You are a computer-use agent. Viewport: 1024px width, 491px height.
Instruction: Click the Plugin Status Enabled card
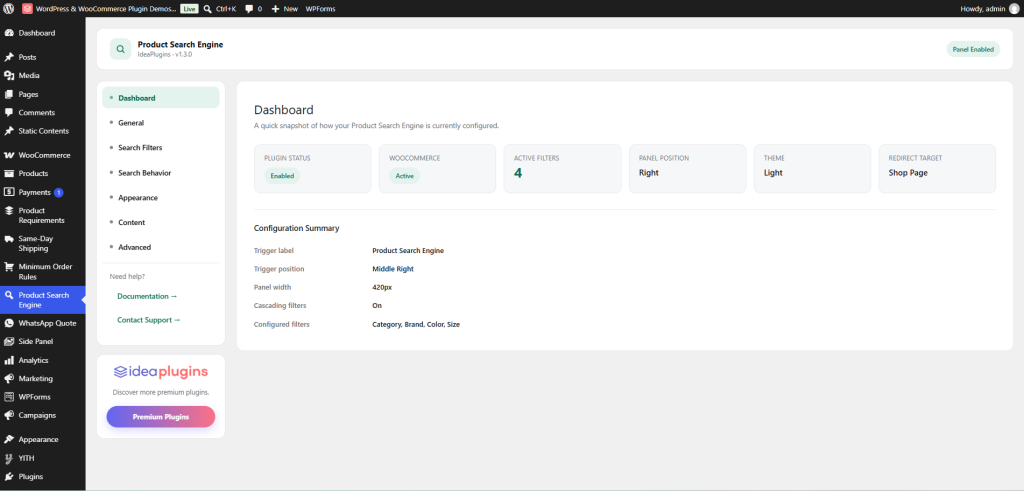312,168
